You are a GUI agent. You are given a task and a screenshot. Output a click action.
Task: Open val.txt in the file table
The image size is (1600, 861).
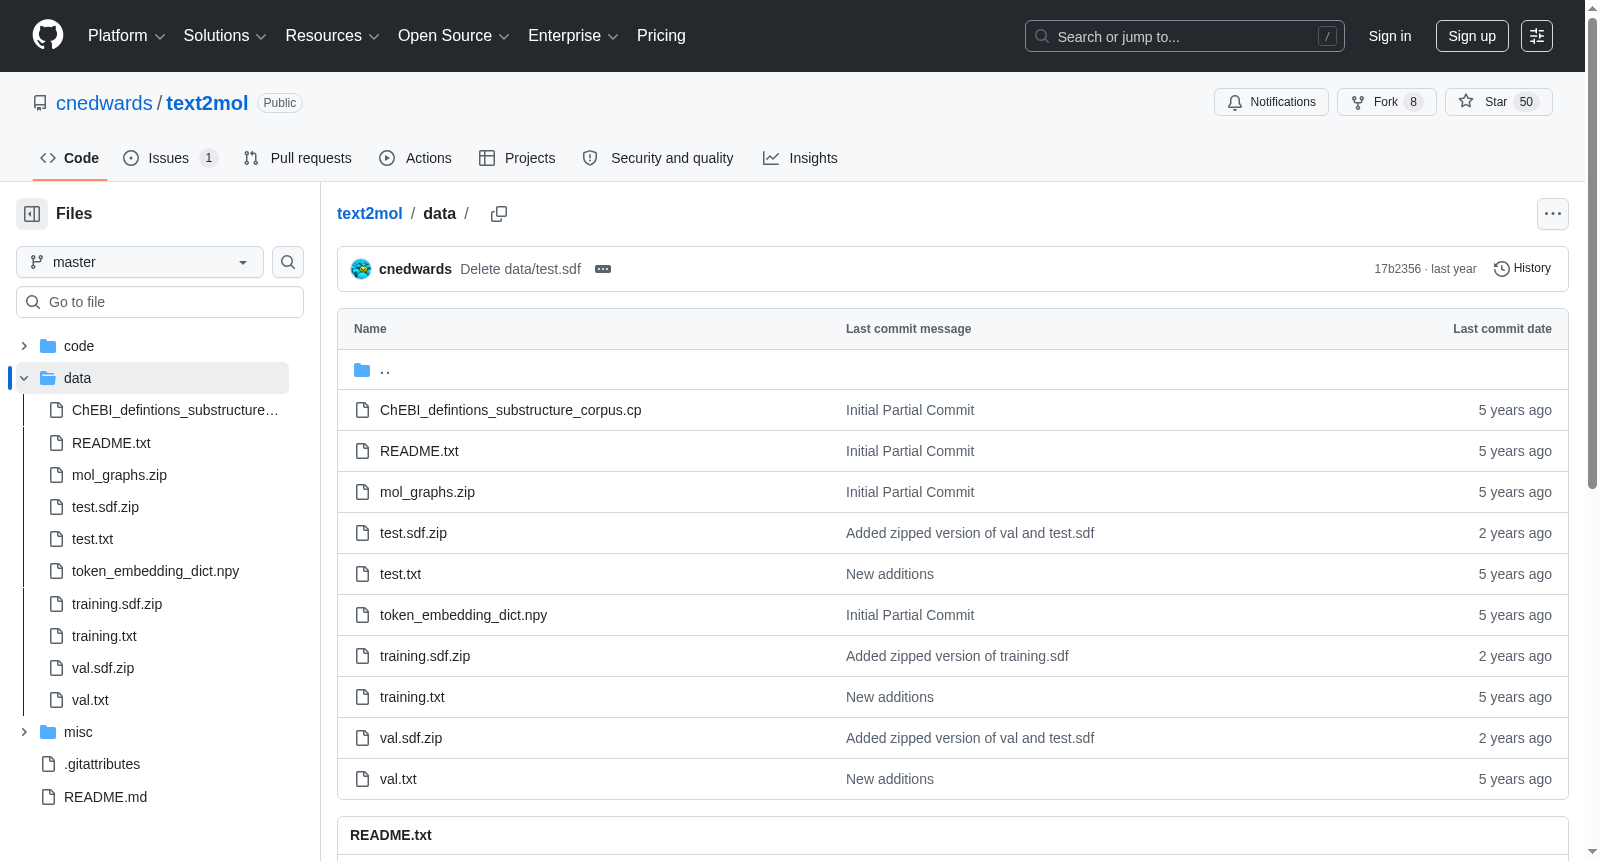398,779
